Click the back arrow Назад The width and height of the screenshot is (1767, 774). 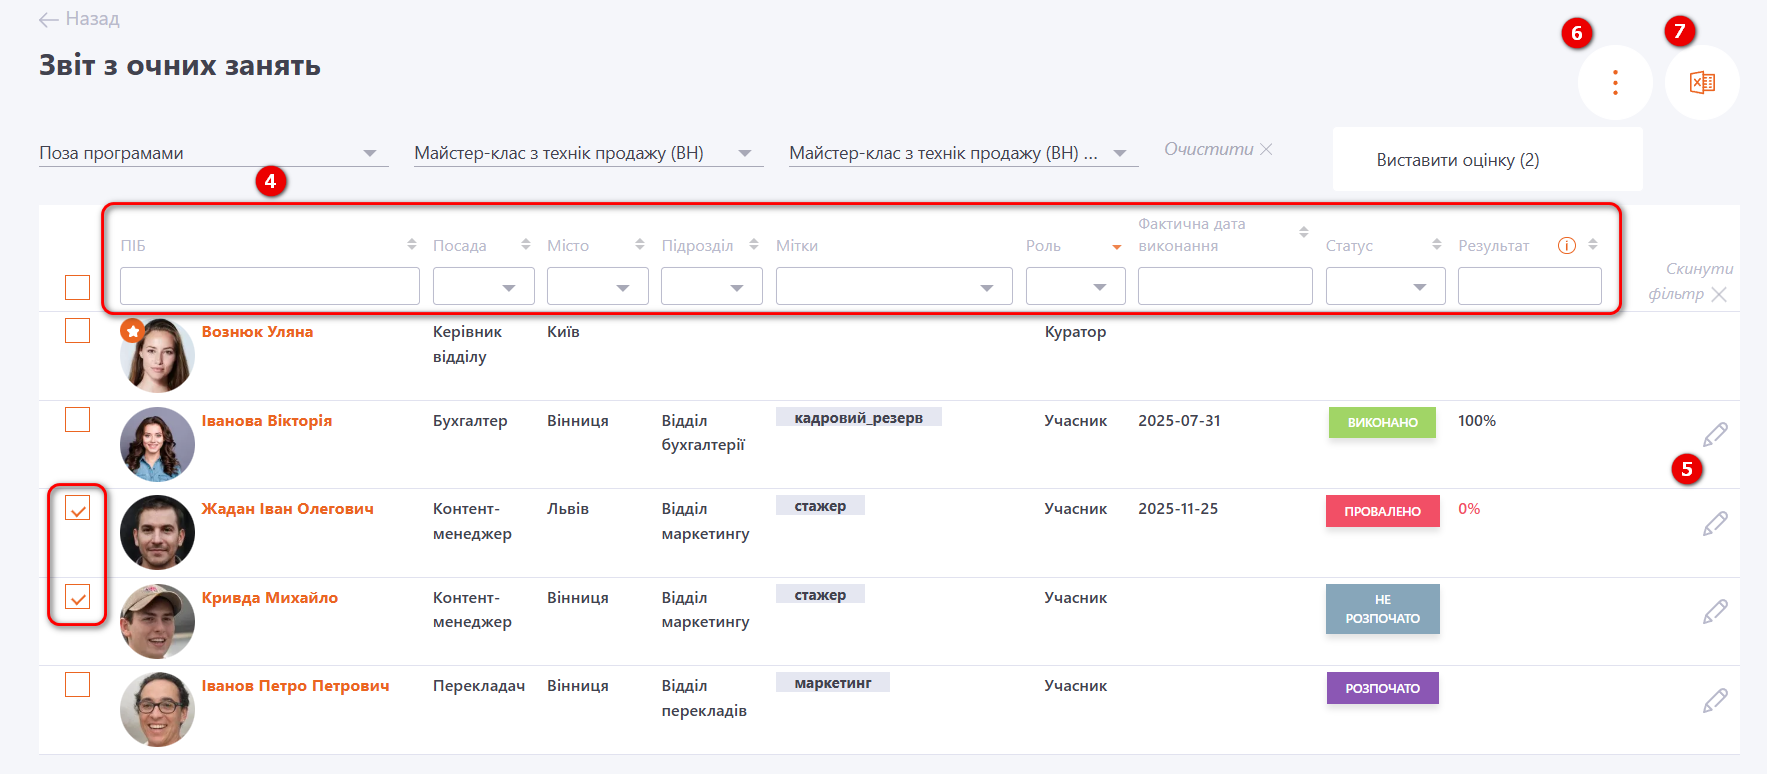click(78, 19)
